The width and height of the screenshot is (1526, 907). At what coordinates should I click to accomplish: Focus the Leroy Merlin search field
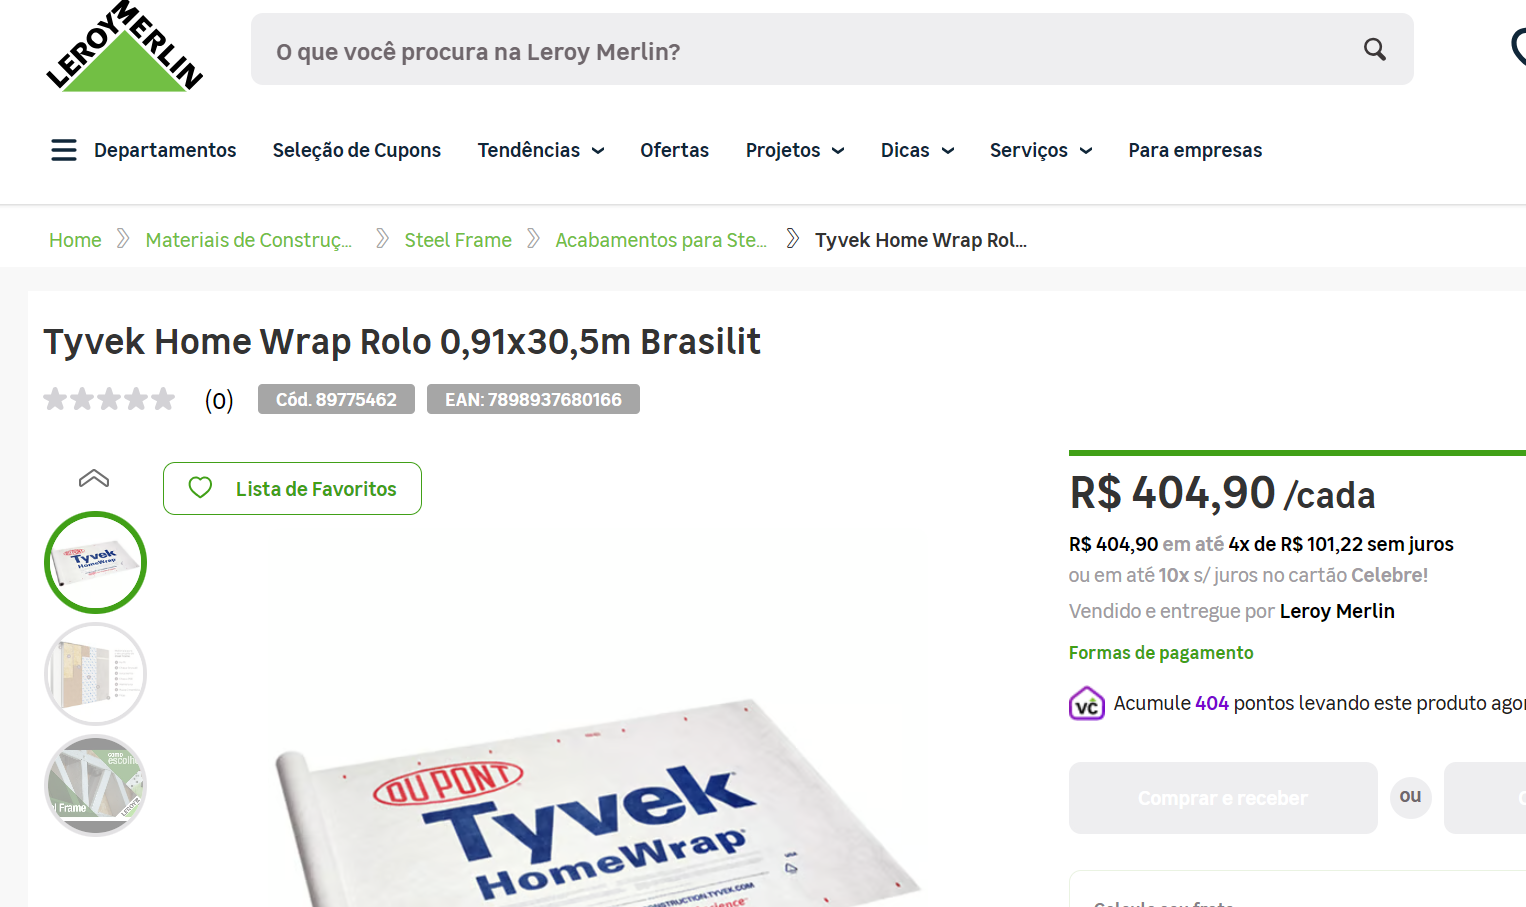[x=800, y=51]
